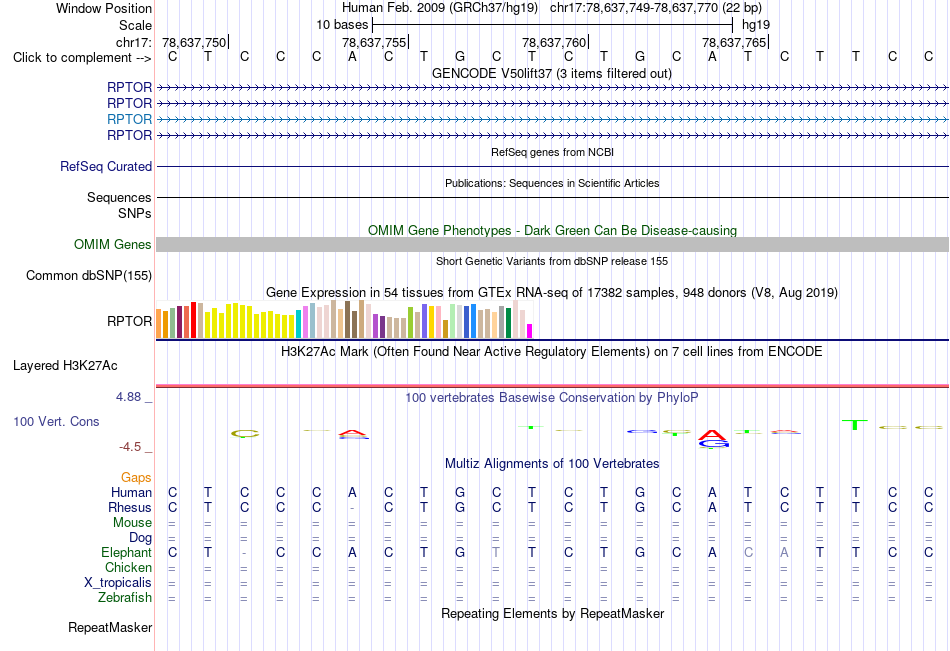Click the GENCODE V50lift37 track title
This screenshot has width=950, height=651.
coord(551,73)
